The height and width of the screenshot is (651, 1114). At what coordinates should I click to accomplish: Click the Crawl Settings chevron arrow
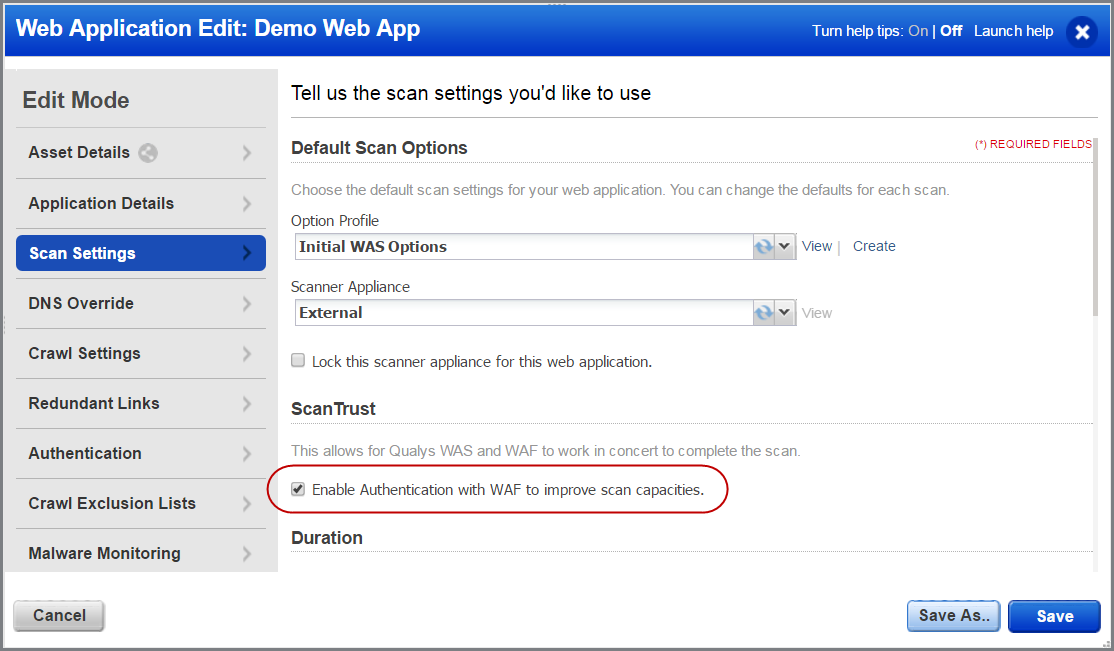point(247,354)
